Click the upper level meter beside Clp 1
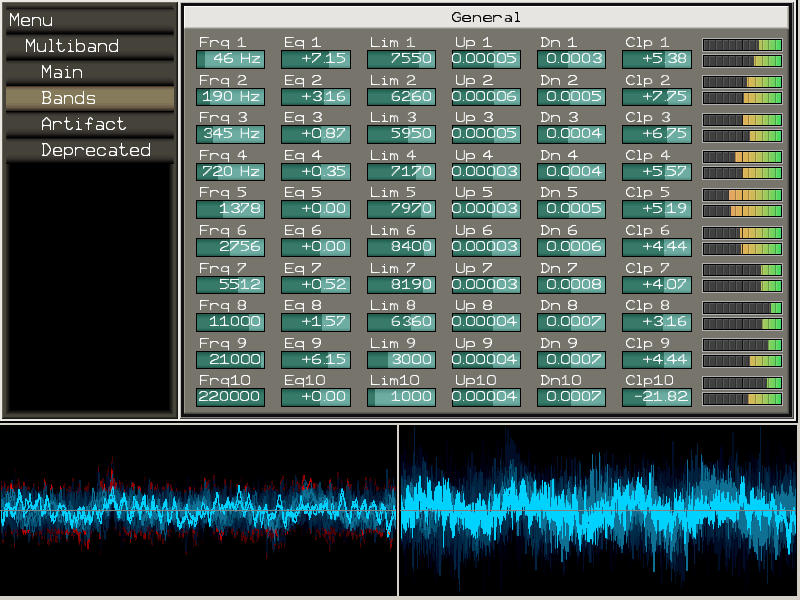800x600 pixels. point(742,45)
